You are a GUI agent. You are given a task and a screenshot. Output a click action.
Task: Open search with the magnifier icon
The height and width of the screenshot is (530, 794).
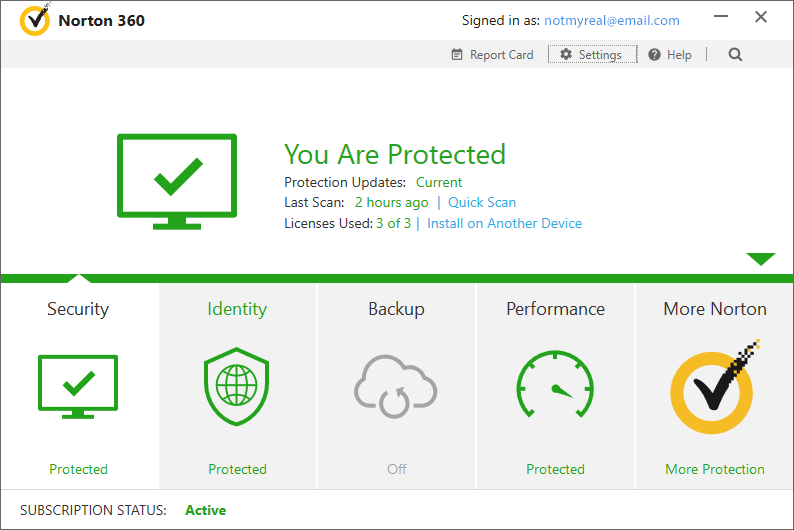coord(735,54)
